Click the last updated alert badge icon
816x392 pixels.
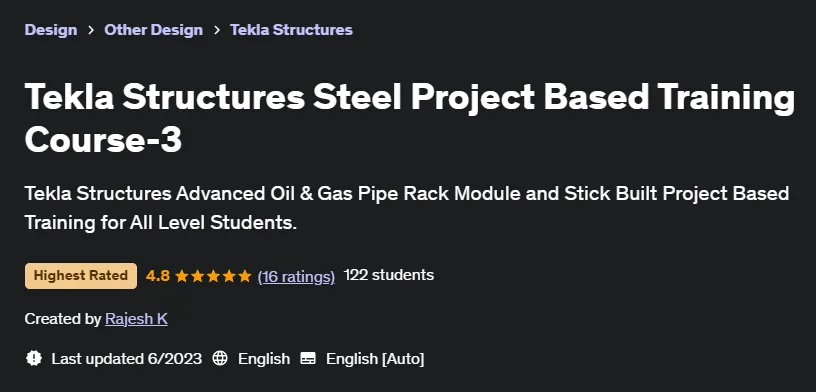[x=34, y=358]
